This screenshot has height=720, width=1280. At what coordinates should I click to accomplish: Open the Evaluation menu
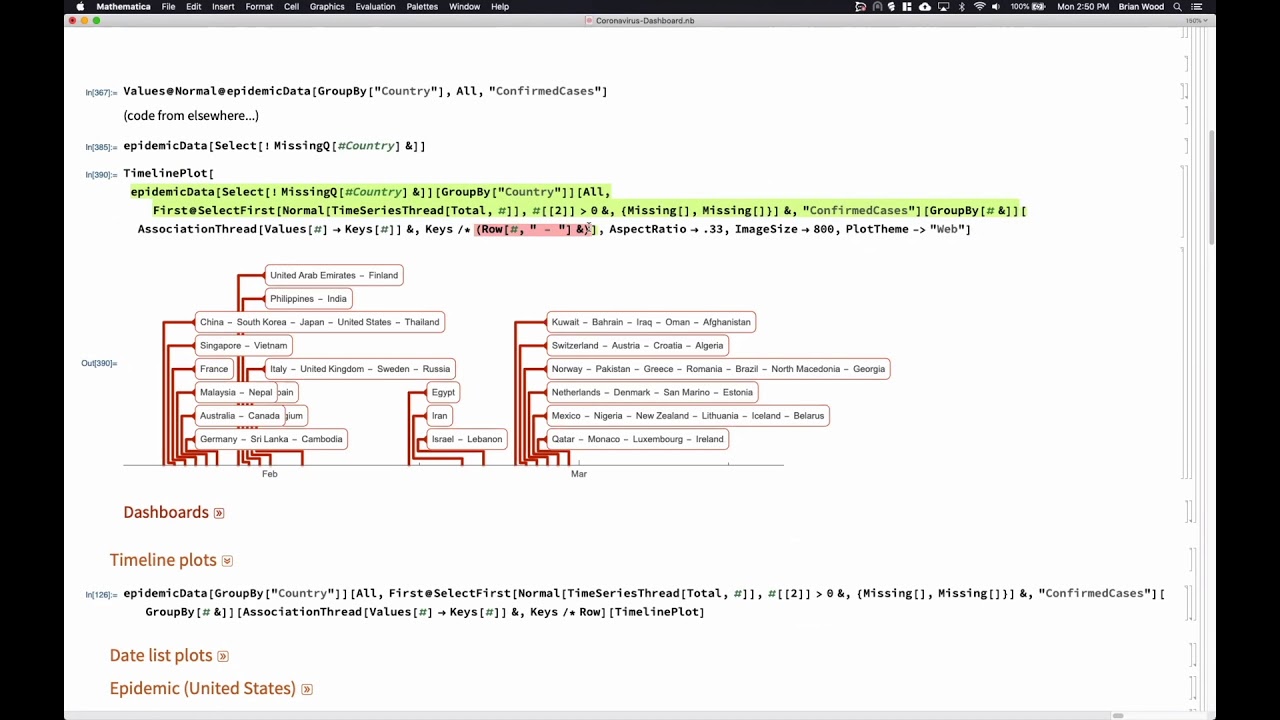[375, 6]
